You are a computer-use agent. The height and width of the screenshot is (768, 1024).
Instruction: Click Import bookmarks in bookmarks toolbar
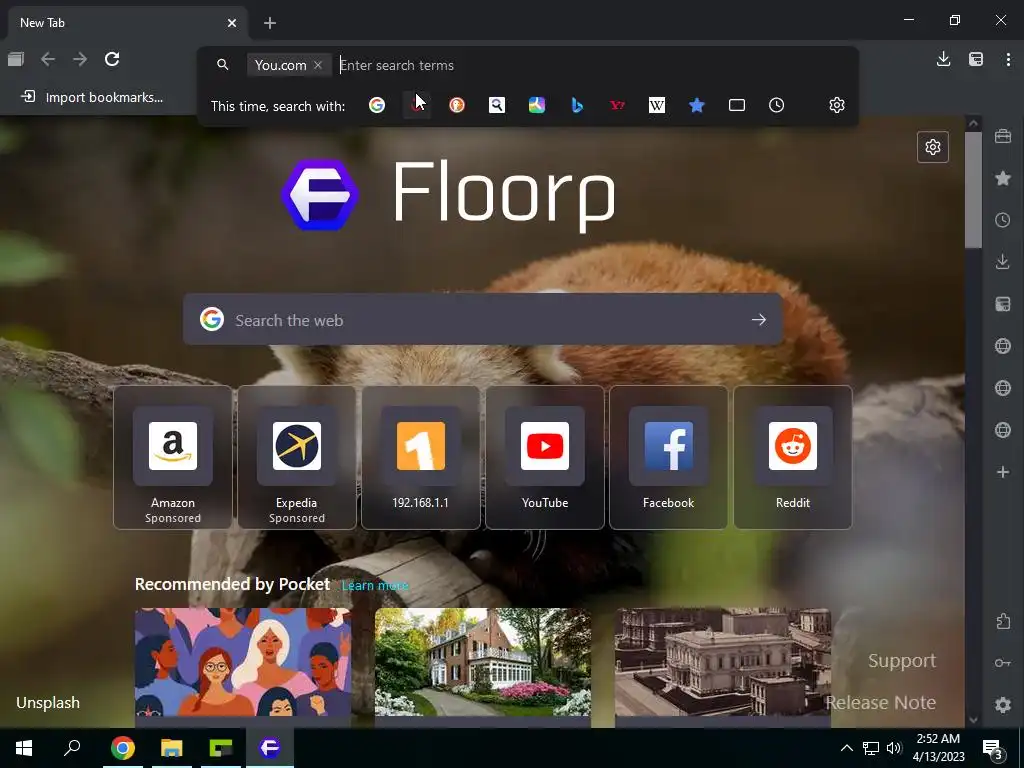(x=92, y=97)
